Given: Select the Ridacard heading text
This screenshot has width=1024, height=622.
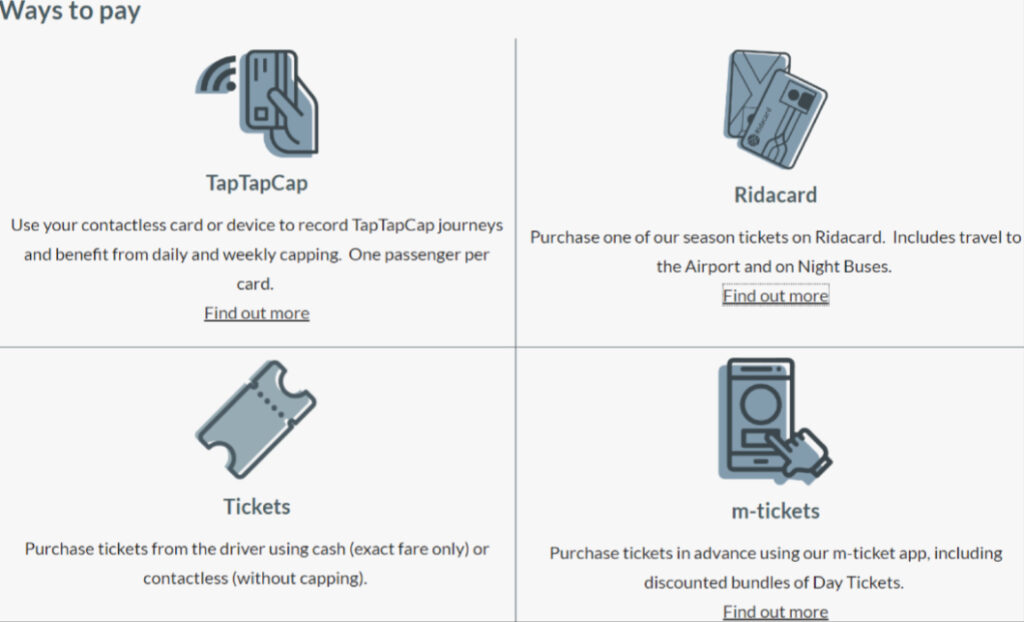Looking at the screenshot, I should (x=775, y=194).
